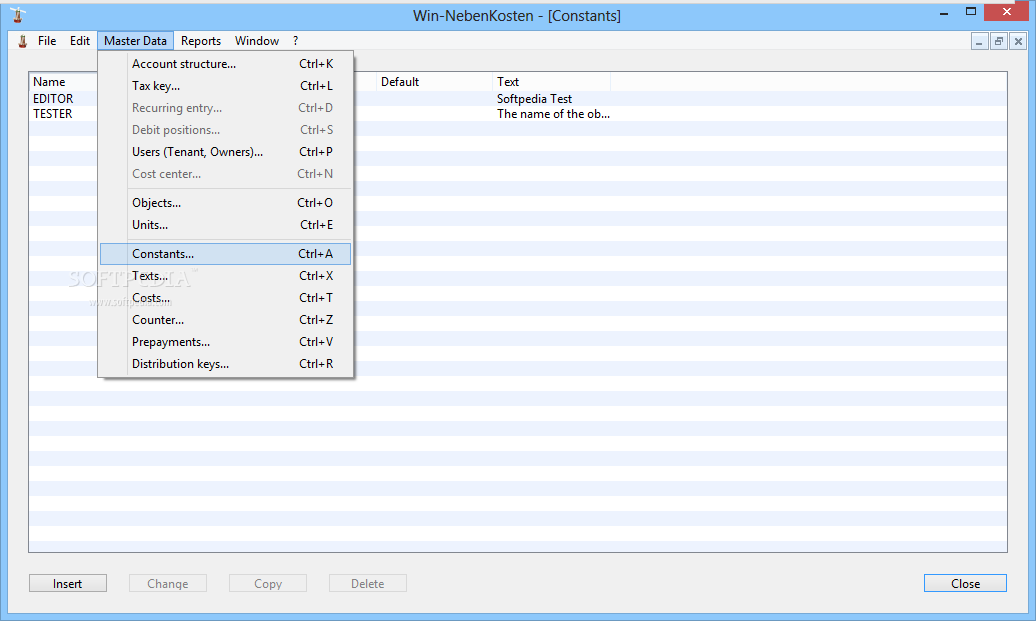Choose Account structure... from the menu
The image size is (1036, 621).
225,64
